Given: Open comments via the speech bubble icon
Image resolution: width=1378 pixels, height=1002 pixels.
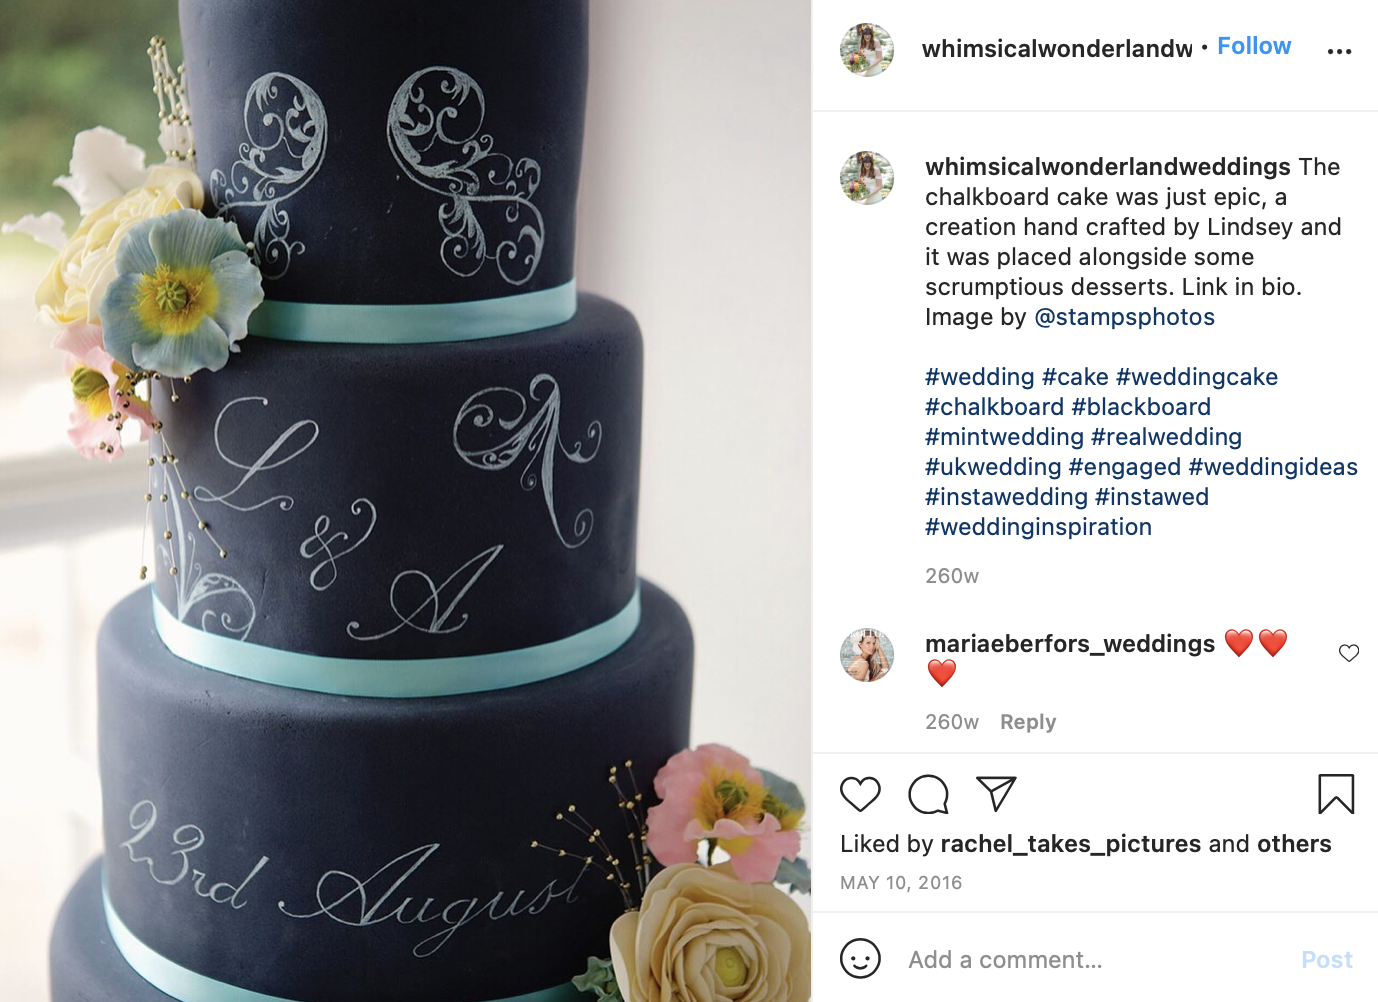Looking at the screenshot, I should coord(928,794).
